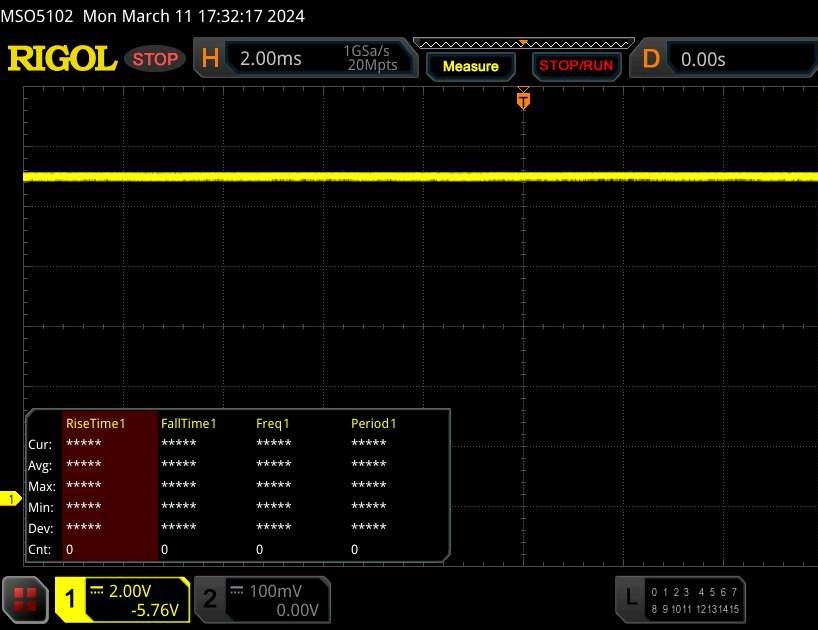Image resolution: width=818 pixels, height=630 pixels.
Task: Select the 2.00ms timebase value
Action: pyautogui.click(x=271, y=58)
